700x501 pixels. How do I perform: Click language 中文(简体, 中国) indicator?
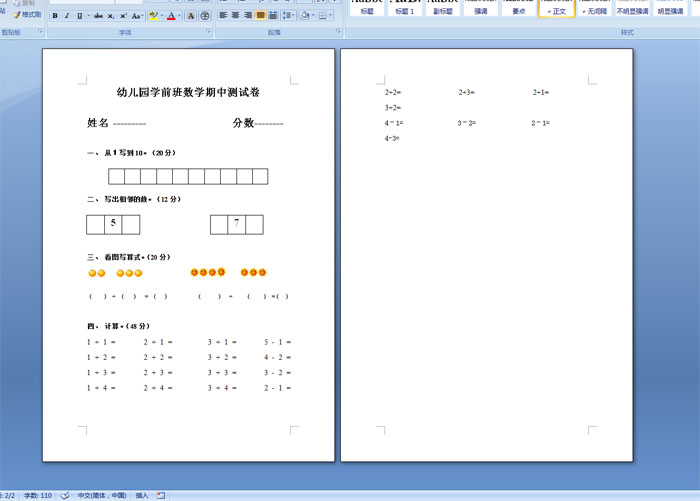102,495
